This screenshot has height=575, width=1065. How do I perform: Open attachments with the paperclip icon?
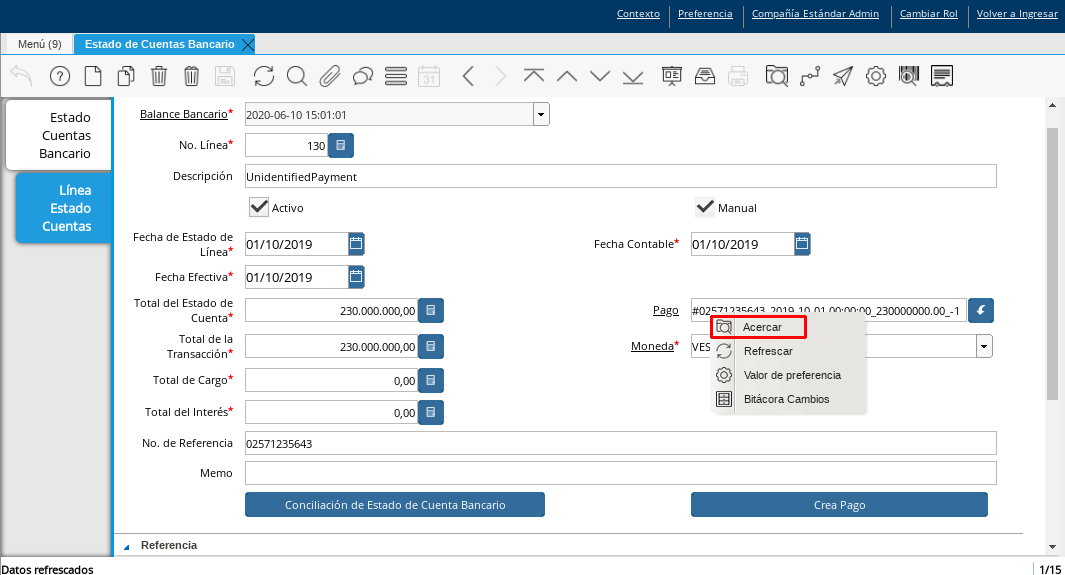coord(330,76)
